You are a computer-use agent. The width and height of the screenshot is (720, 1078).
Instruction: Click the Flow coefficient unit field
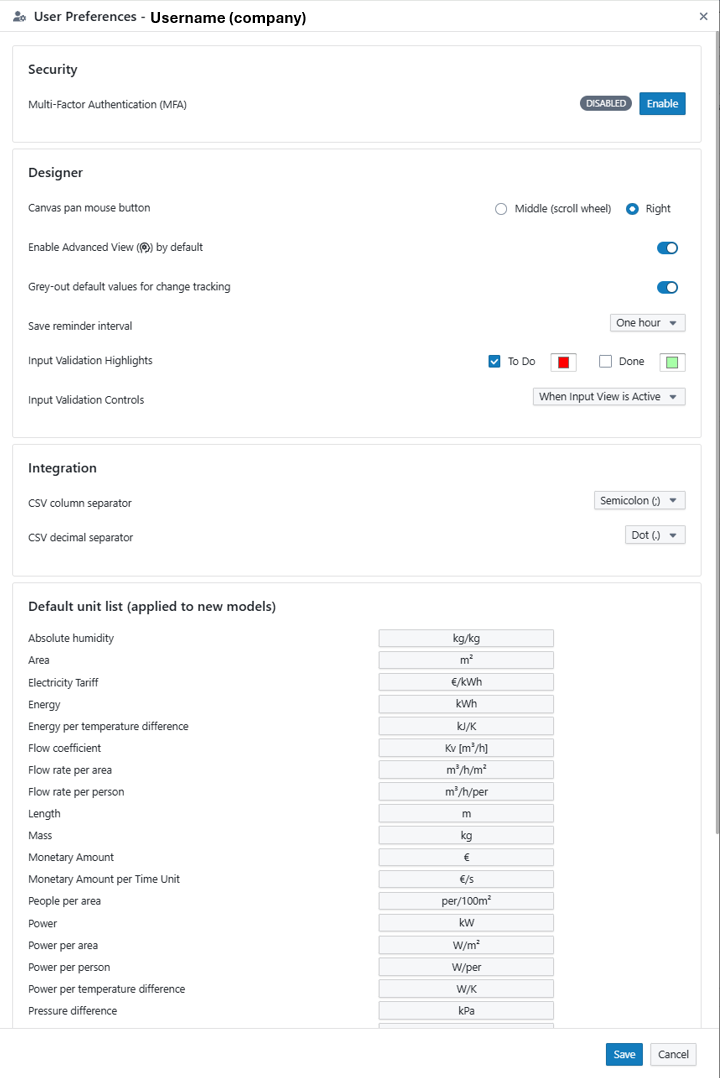point(466,748)
